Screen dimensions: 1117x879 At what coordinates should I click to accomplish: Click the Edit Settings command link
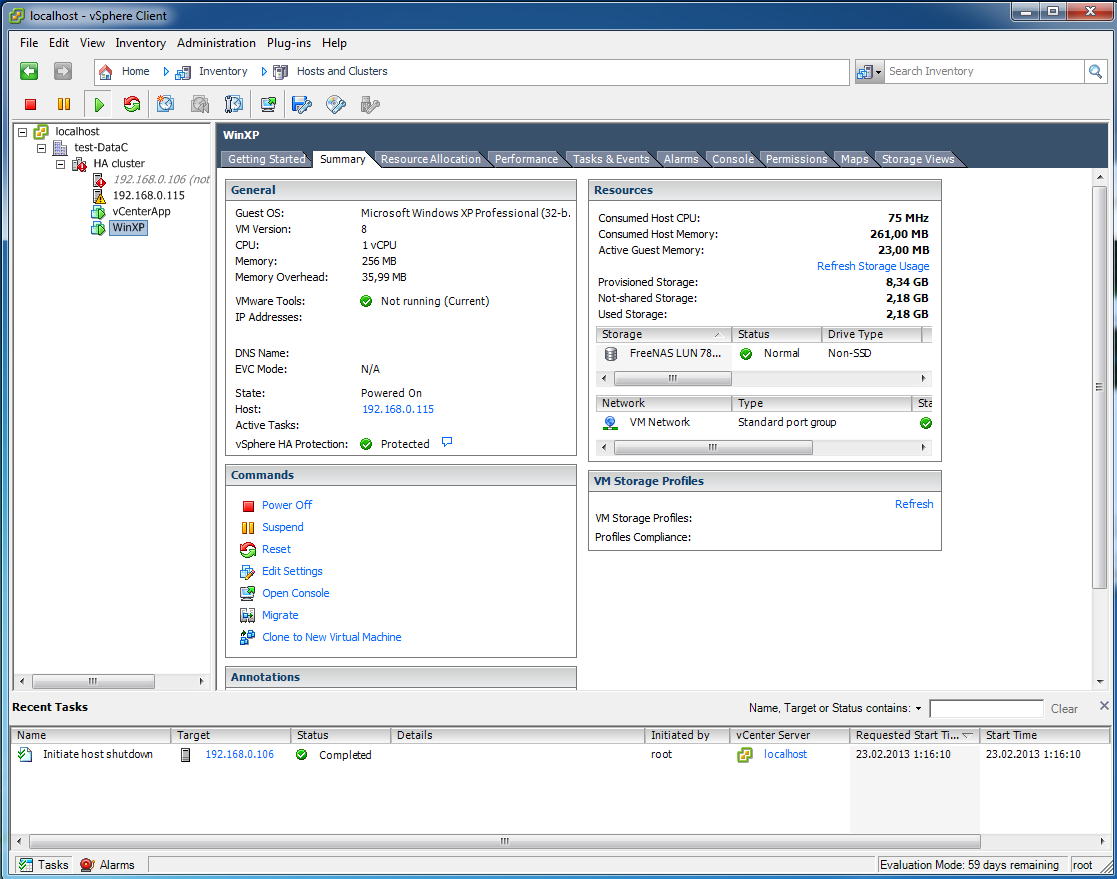(292, 571)
